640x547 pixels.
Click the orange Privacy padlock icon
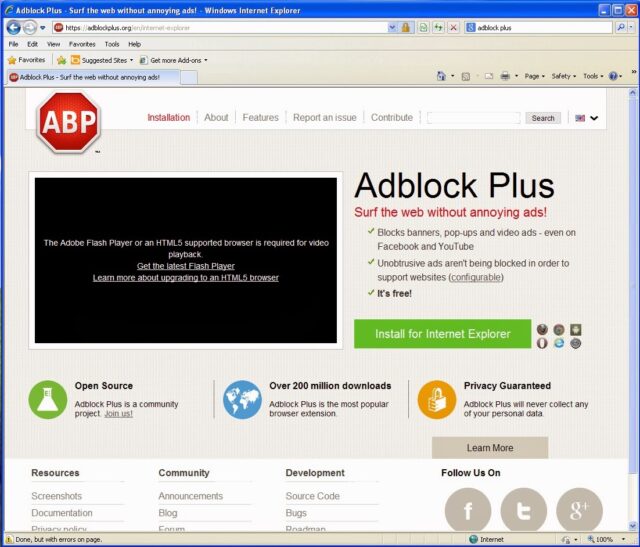coord(437,400)
